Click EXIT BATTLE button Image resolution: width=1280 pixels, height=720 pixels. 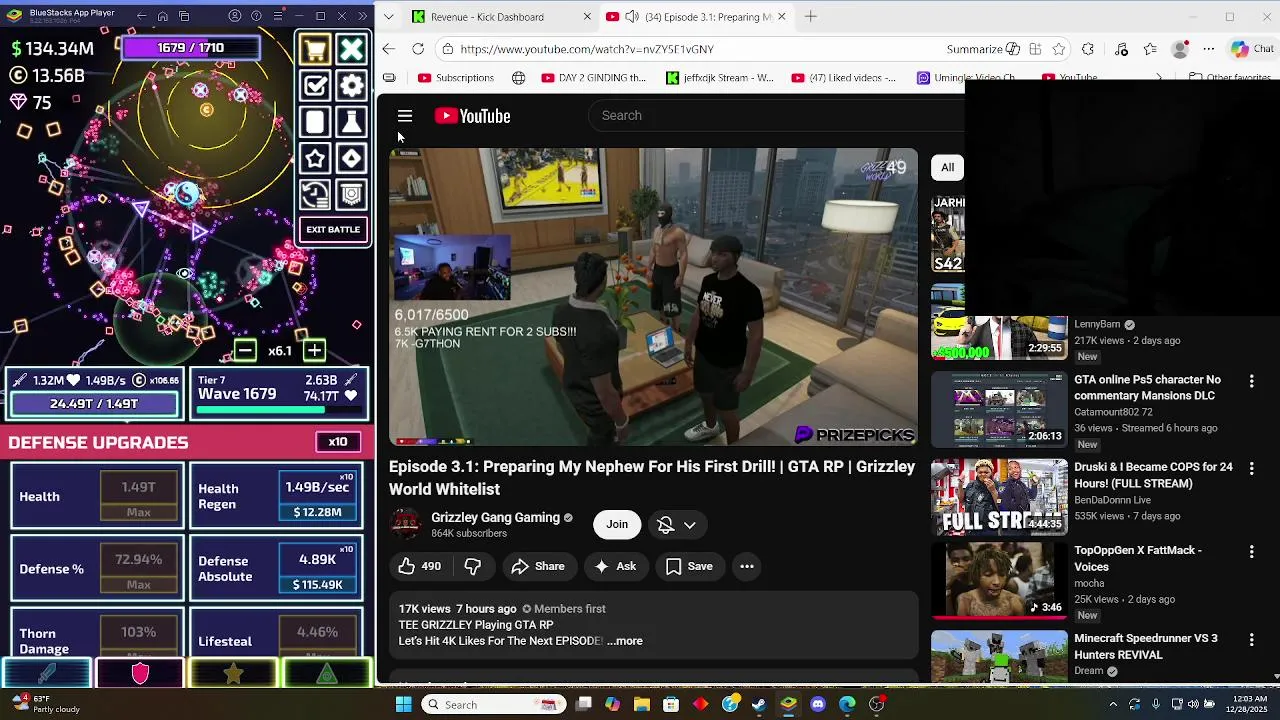pyautogui.click(x=333, y=230)
